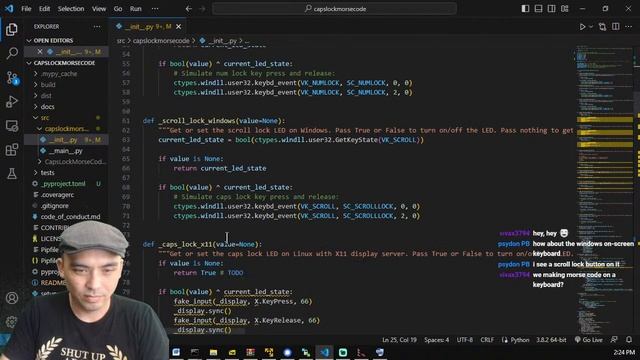Screen dimensions: 640x360
Task: Click src in the breadcrumb path
Action: 121,41
